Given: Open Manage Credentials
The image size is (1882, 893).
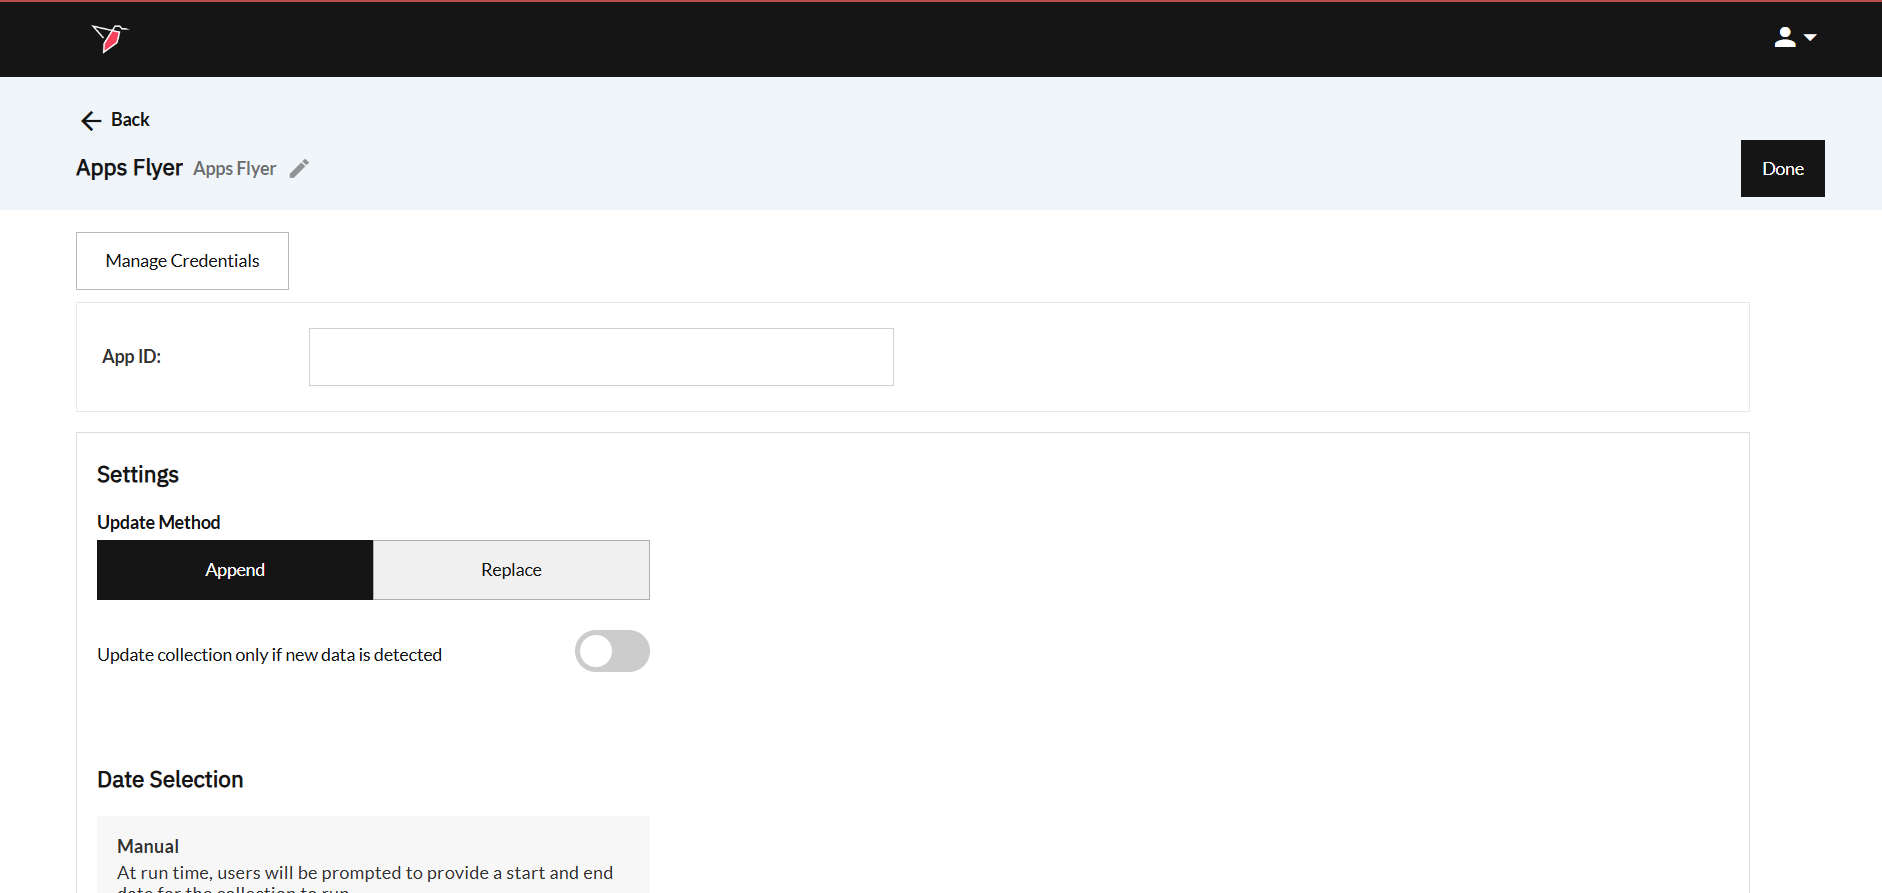Looking at the screenshot, I should tap(182, 261).
